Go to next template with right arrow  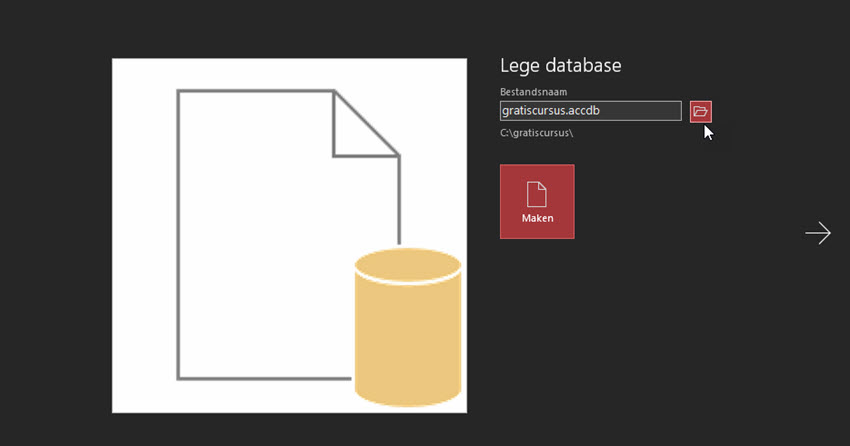pyautogui.click(x=817, y=233)
